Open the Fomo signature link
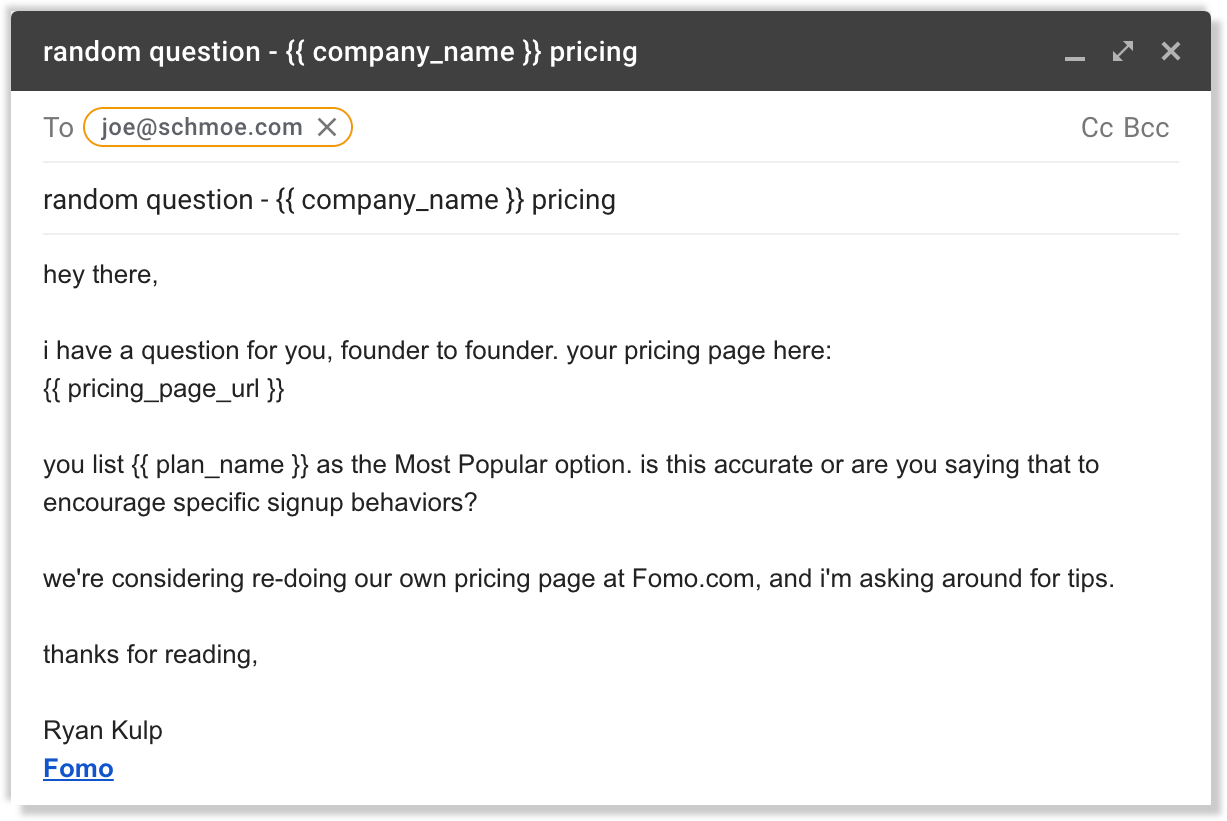The width and height of the screenshot is (1227, 821). click(78, 768)
